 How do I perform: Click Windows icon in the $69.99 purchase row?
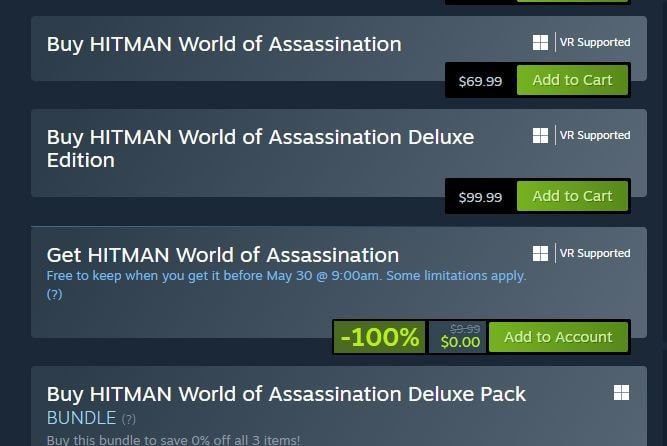[540, 43]
